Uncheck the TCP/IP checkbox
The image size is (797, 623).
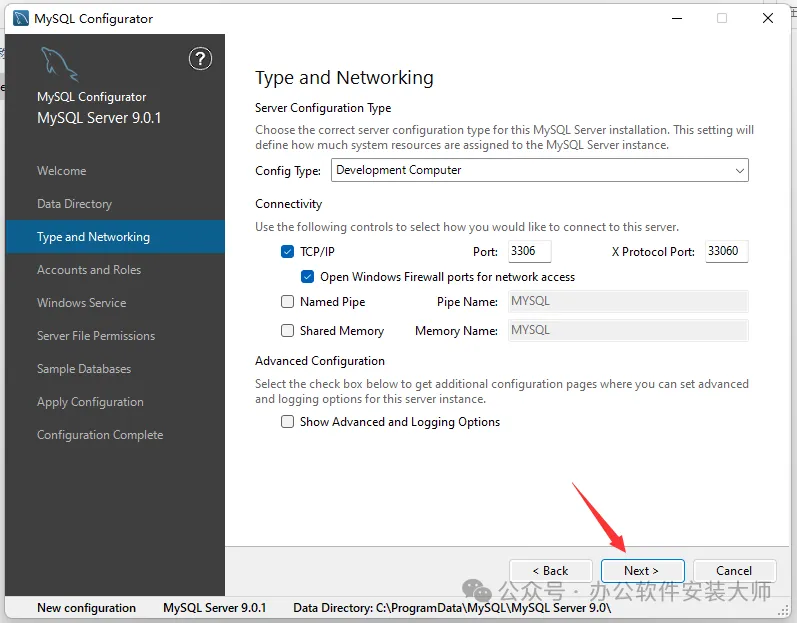click(287, 252)
